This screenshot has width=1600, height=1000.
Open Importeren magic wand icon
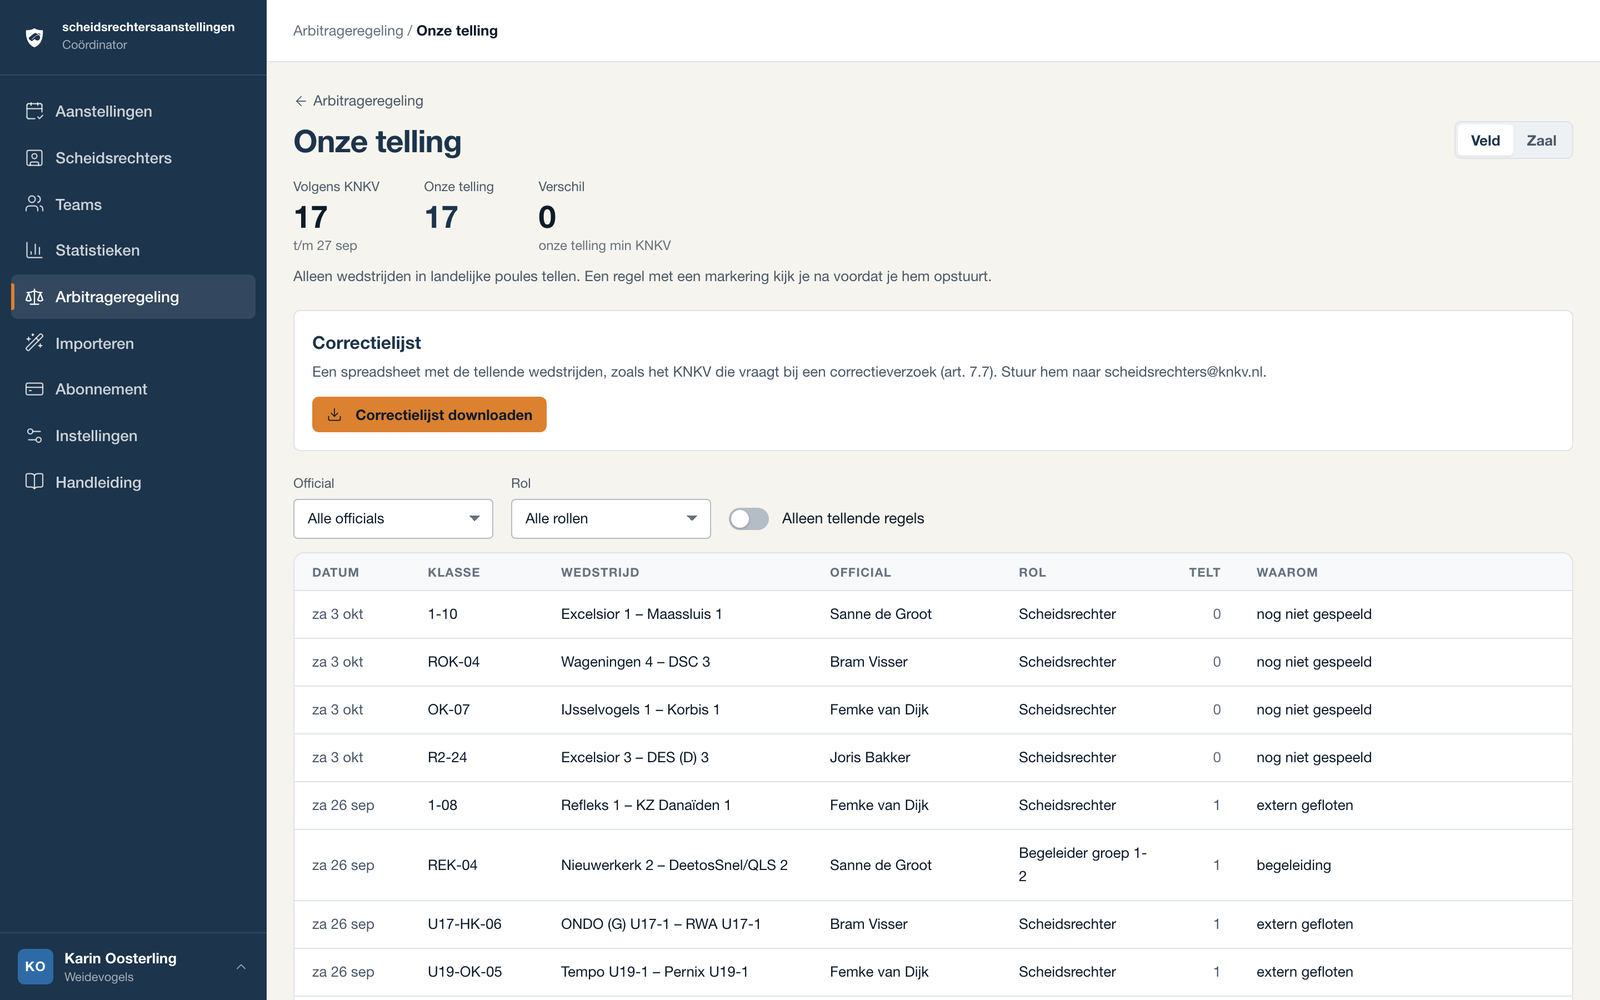point(35,343)
